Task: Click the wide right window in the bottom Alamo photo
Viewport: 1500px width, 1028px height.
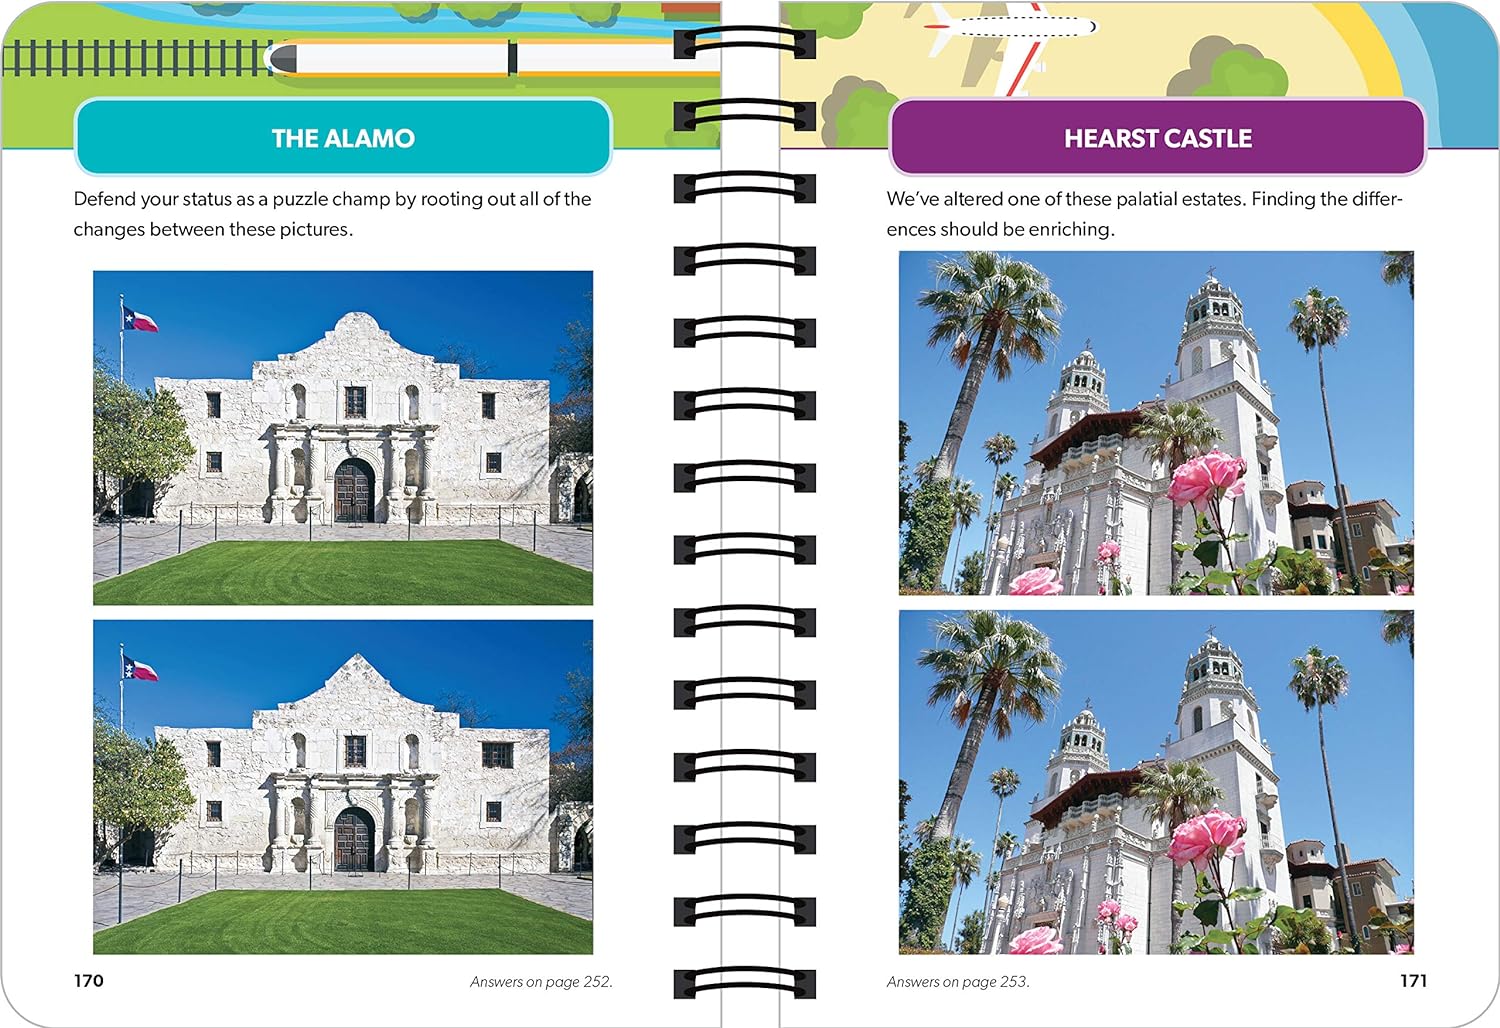Action: pyautogui.click(x=497, y=755)
